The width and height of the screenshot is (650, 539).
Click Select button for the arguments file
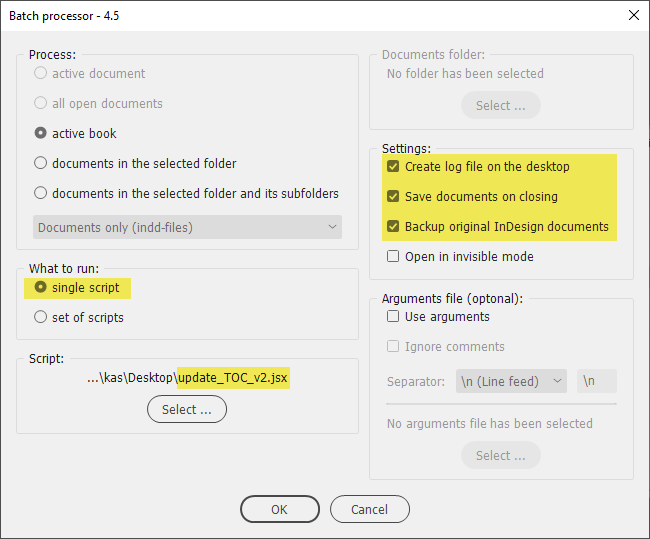tap(501, 455)
